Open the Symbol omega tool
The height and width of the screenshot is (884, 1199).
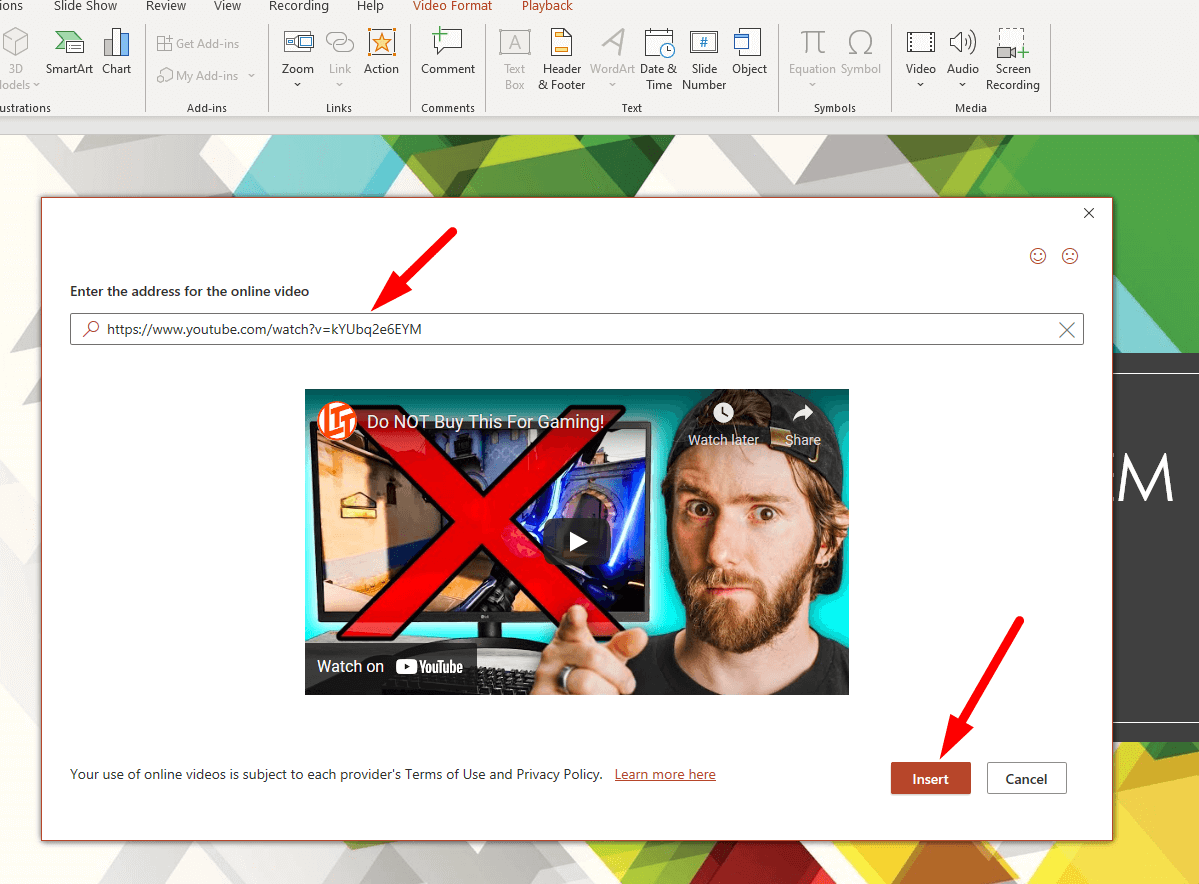pos(860,52)
